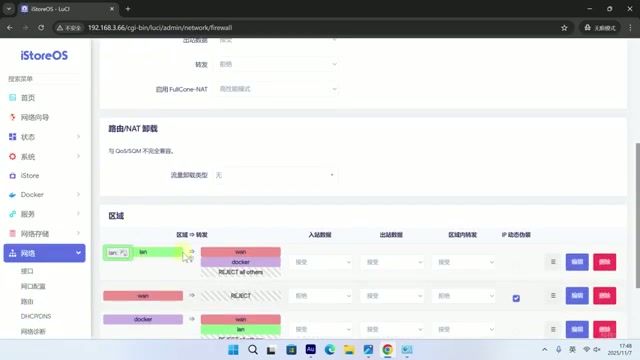
Task: Switch to Chrome on the taskbar
Action: tap(387, 350)
